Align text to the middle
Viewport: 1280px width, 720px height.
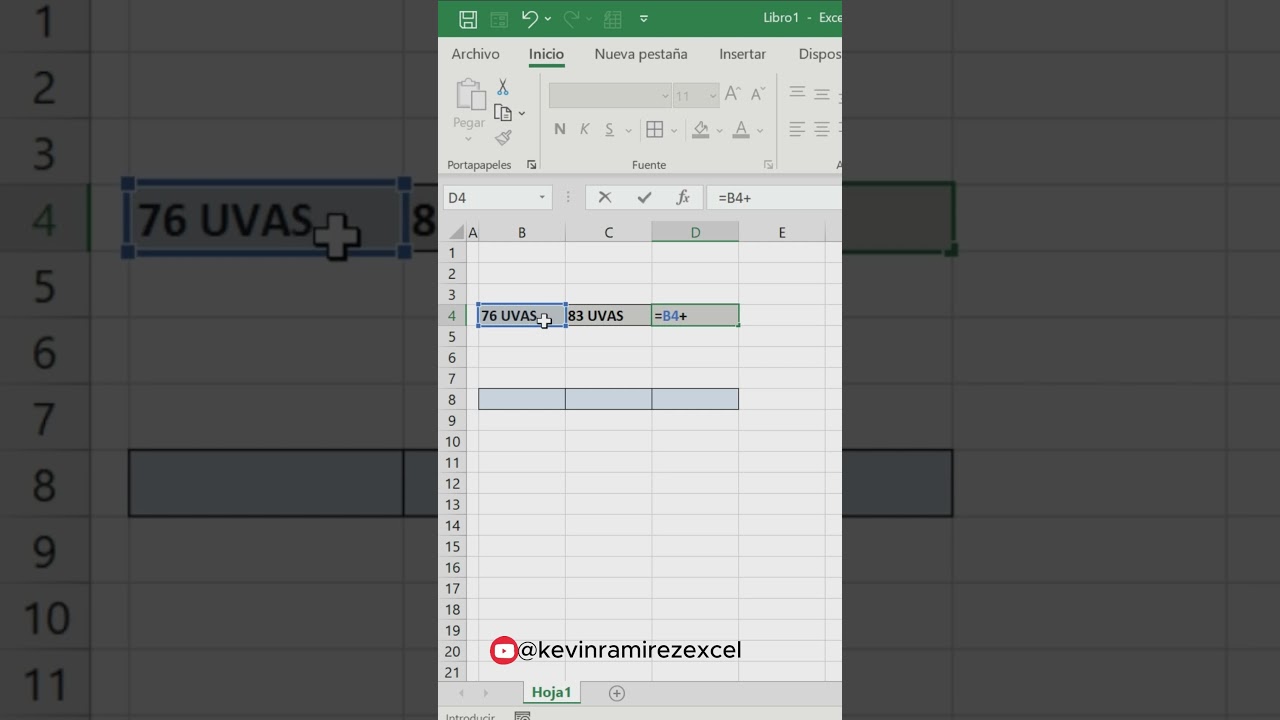(x=821, y=94)
